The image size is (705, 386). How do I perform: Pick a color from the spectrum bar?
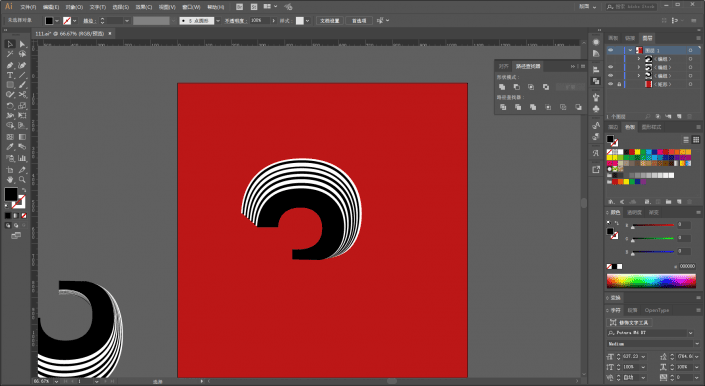coord(651,281)
